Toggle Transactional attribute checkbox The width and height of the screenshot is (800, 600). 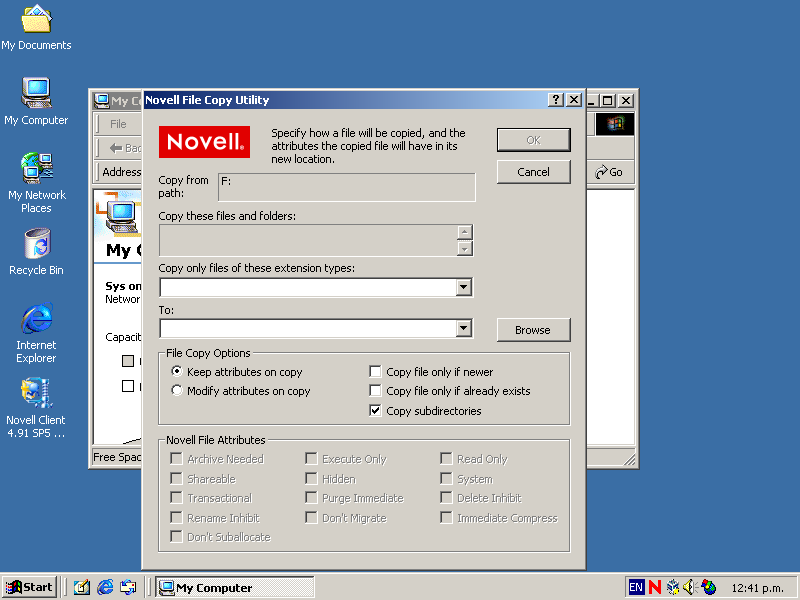(x=176, y=497)
